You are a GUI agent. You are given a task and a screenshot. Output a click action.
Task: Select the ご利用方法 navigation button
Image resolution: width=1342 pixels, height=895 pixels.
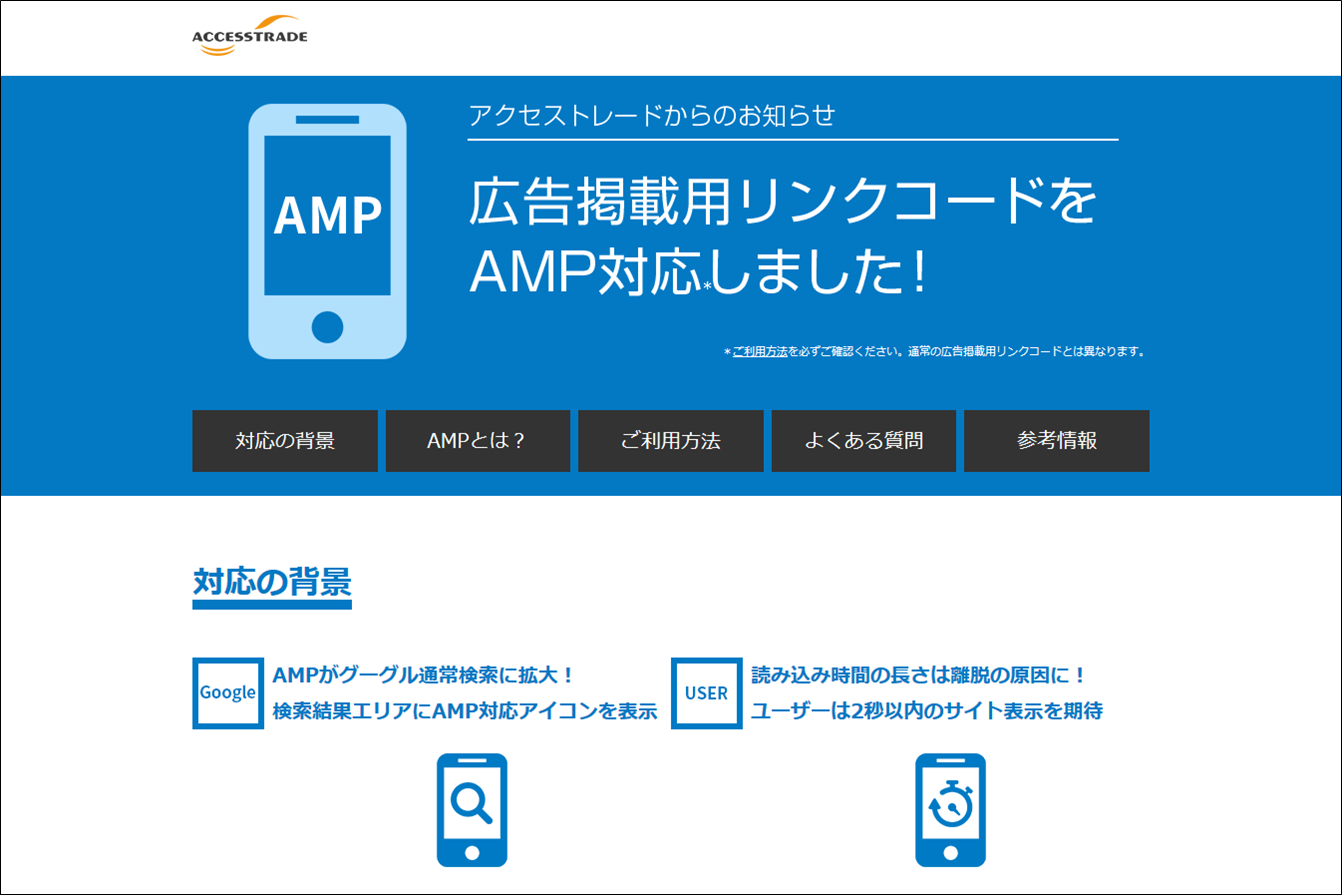coord(671,441)
